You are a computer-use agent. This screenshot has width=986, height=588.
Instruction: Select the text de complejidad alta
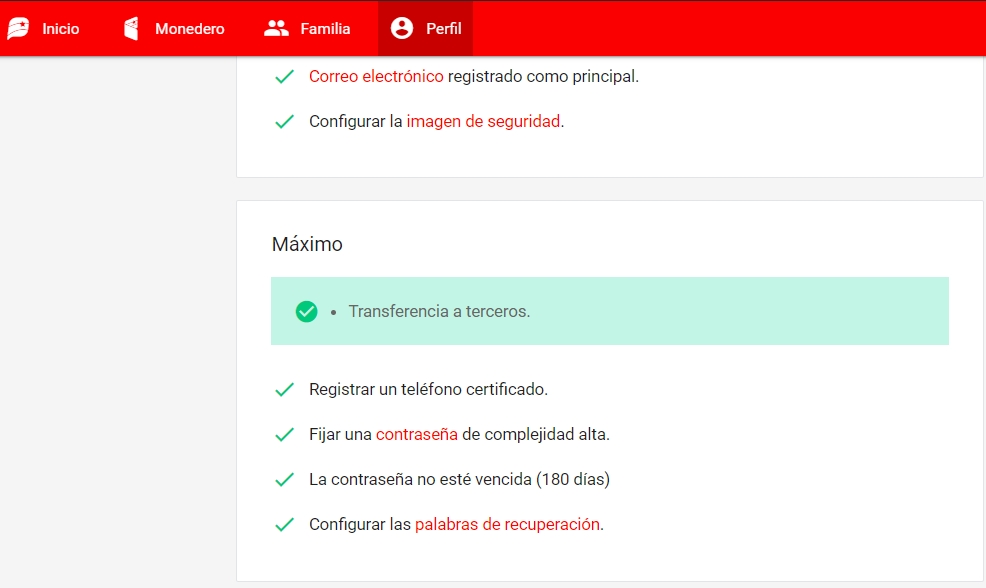536,435
